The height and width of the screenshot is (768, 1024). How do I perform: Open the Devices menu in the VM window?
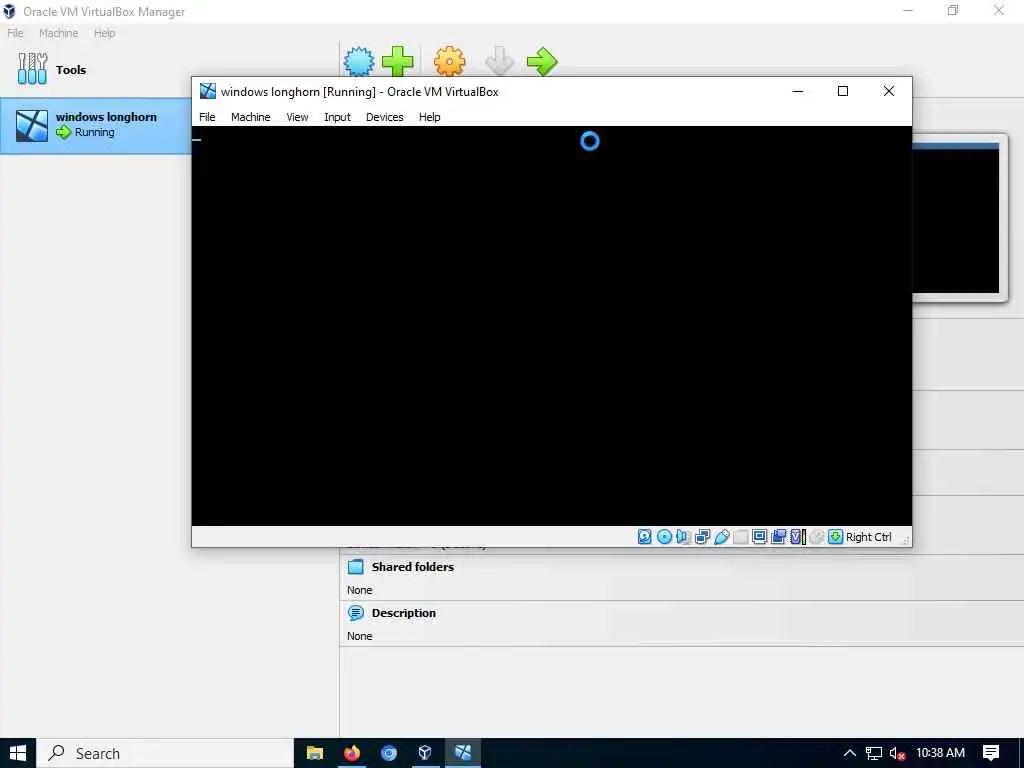click(x=385, y=117)
